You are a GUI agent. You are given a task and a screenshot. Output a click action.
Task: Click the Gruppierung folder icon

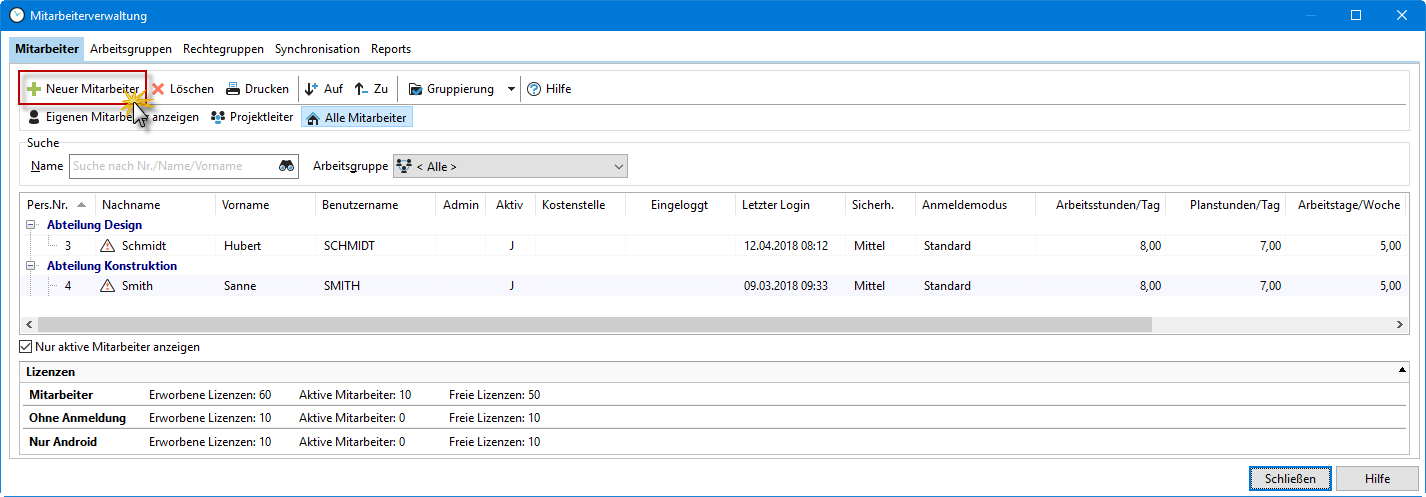point(415,89)
